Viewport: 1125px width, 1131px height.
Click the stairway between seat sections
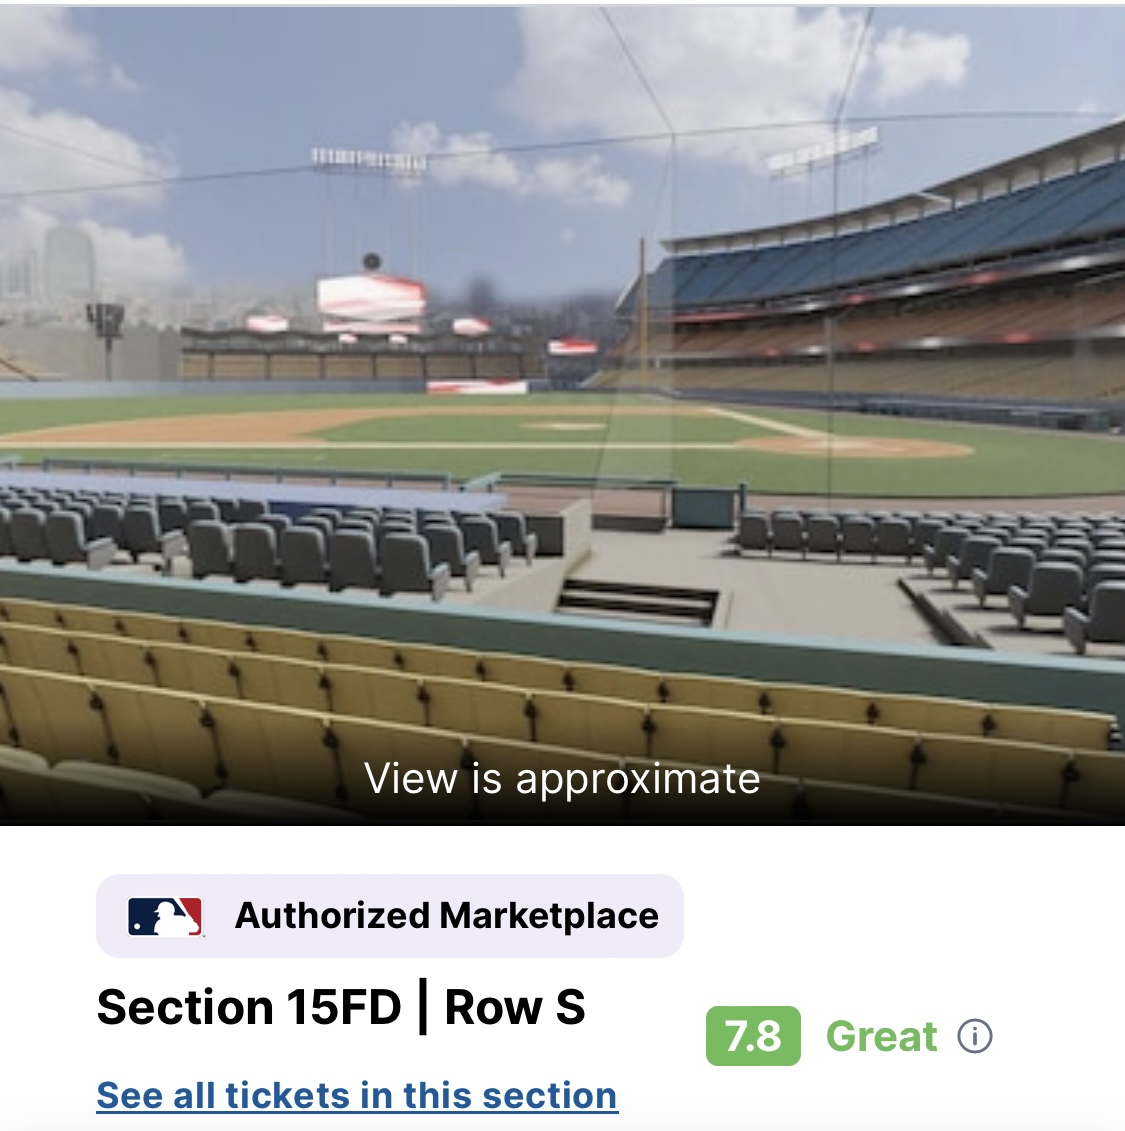click(x=637, y=601)
